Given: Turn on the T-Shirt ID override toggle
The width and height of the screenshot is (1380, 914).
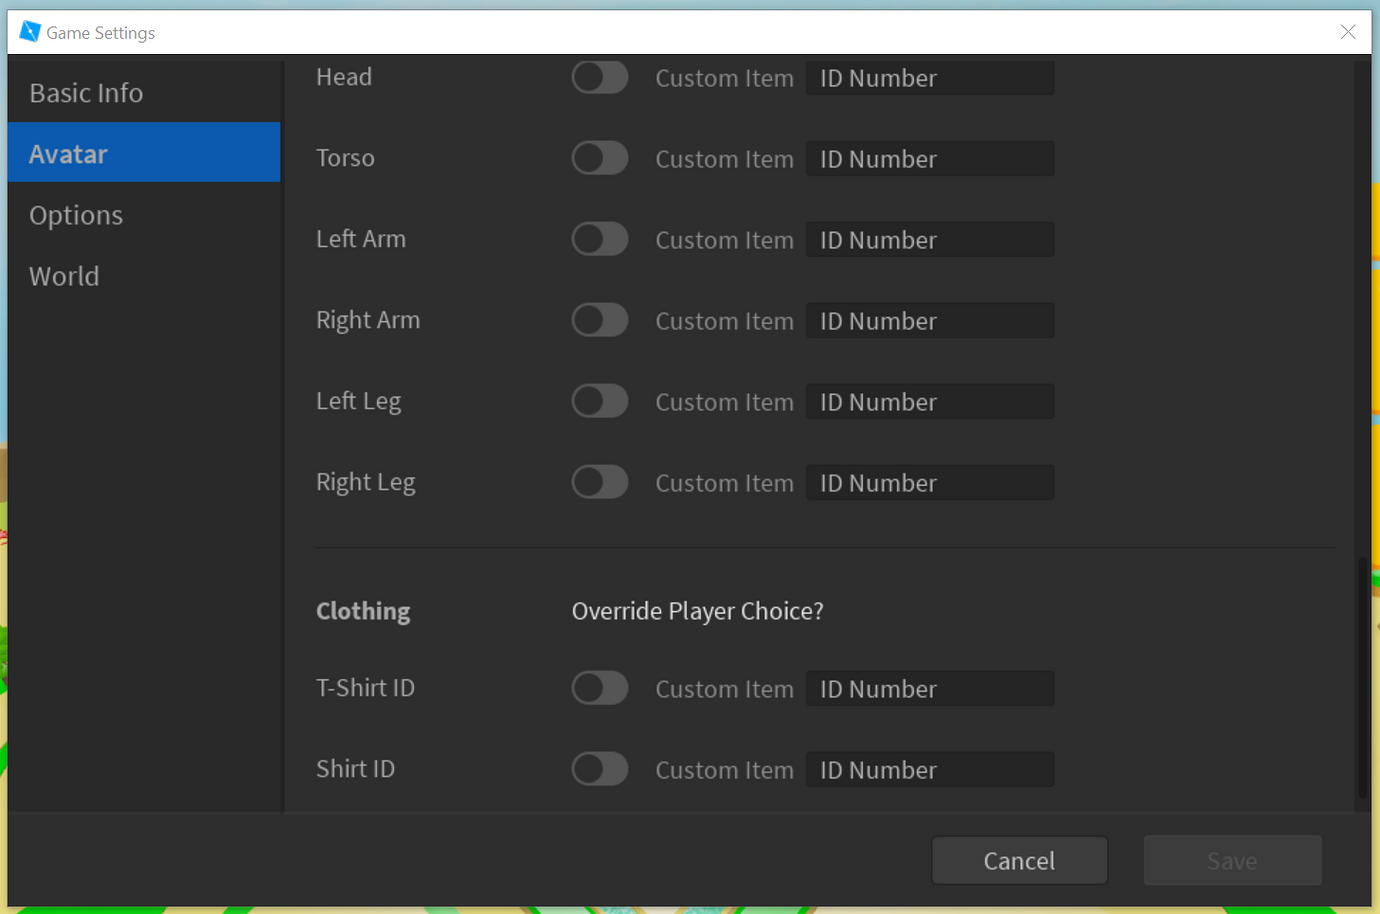Looking at the screenshot, I should [599, 688].
